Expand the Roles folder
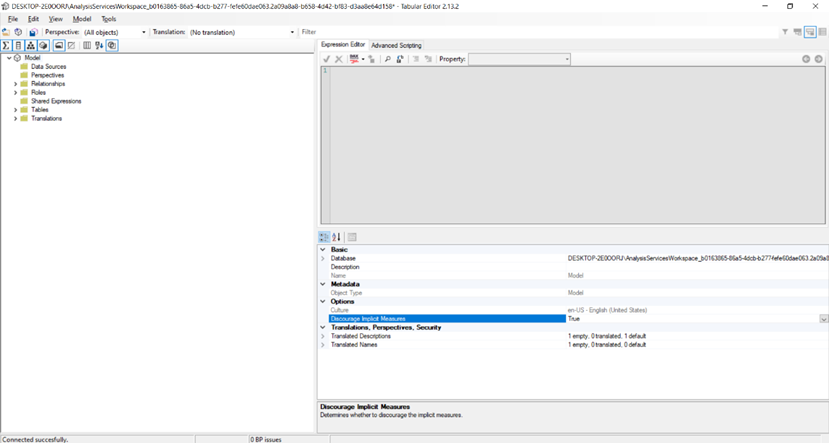The width and height of the screenshot is (829, 443). coord(15,93)
